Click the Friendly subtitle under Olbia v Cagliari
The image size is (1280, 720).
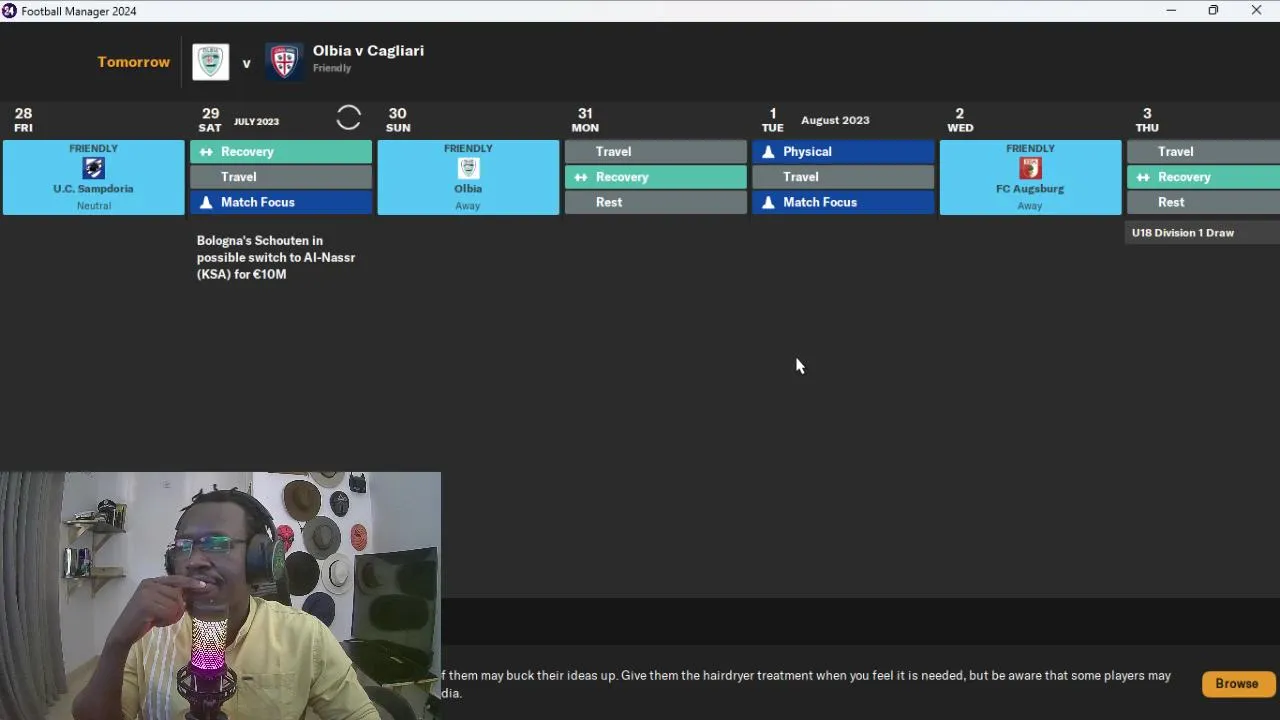point(332,69)
